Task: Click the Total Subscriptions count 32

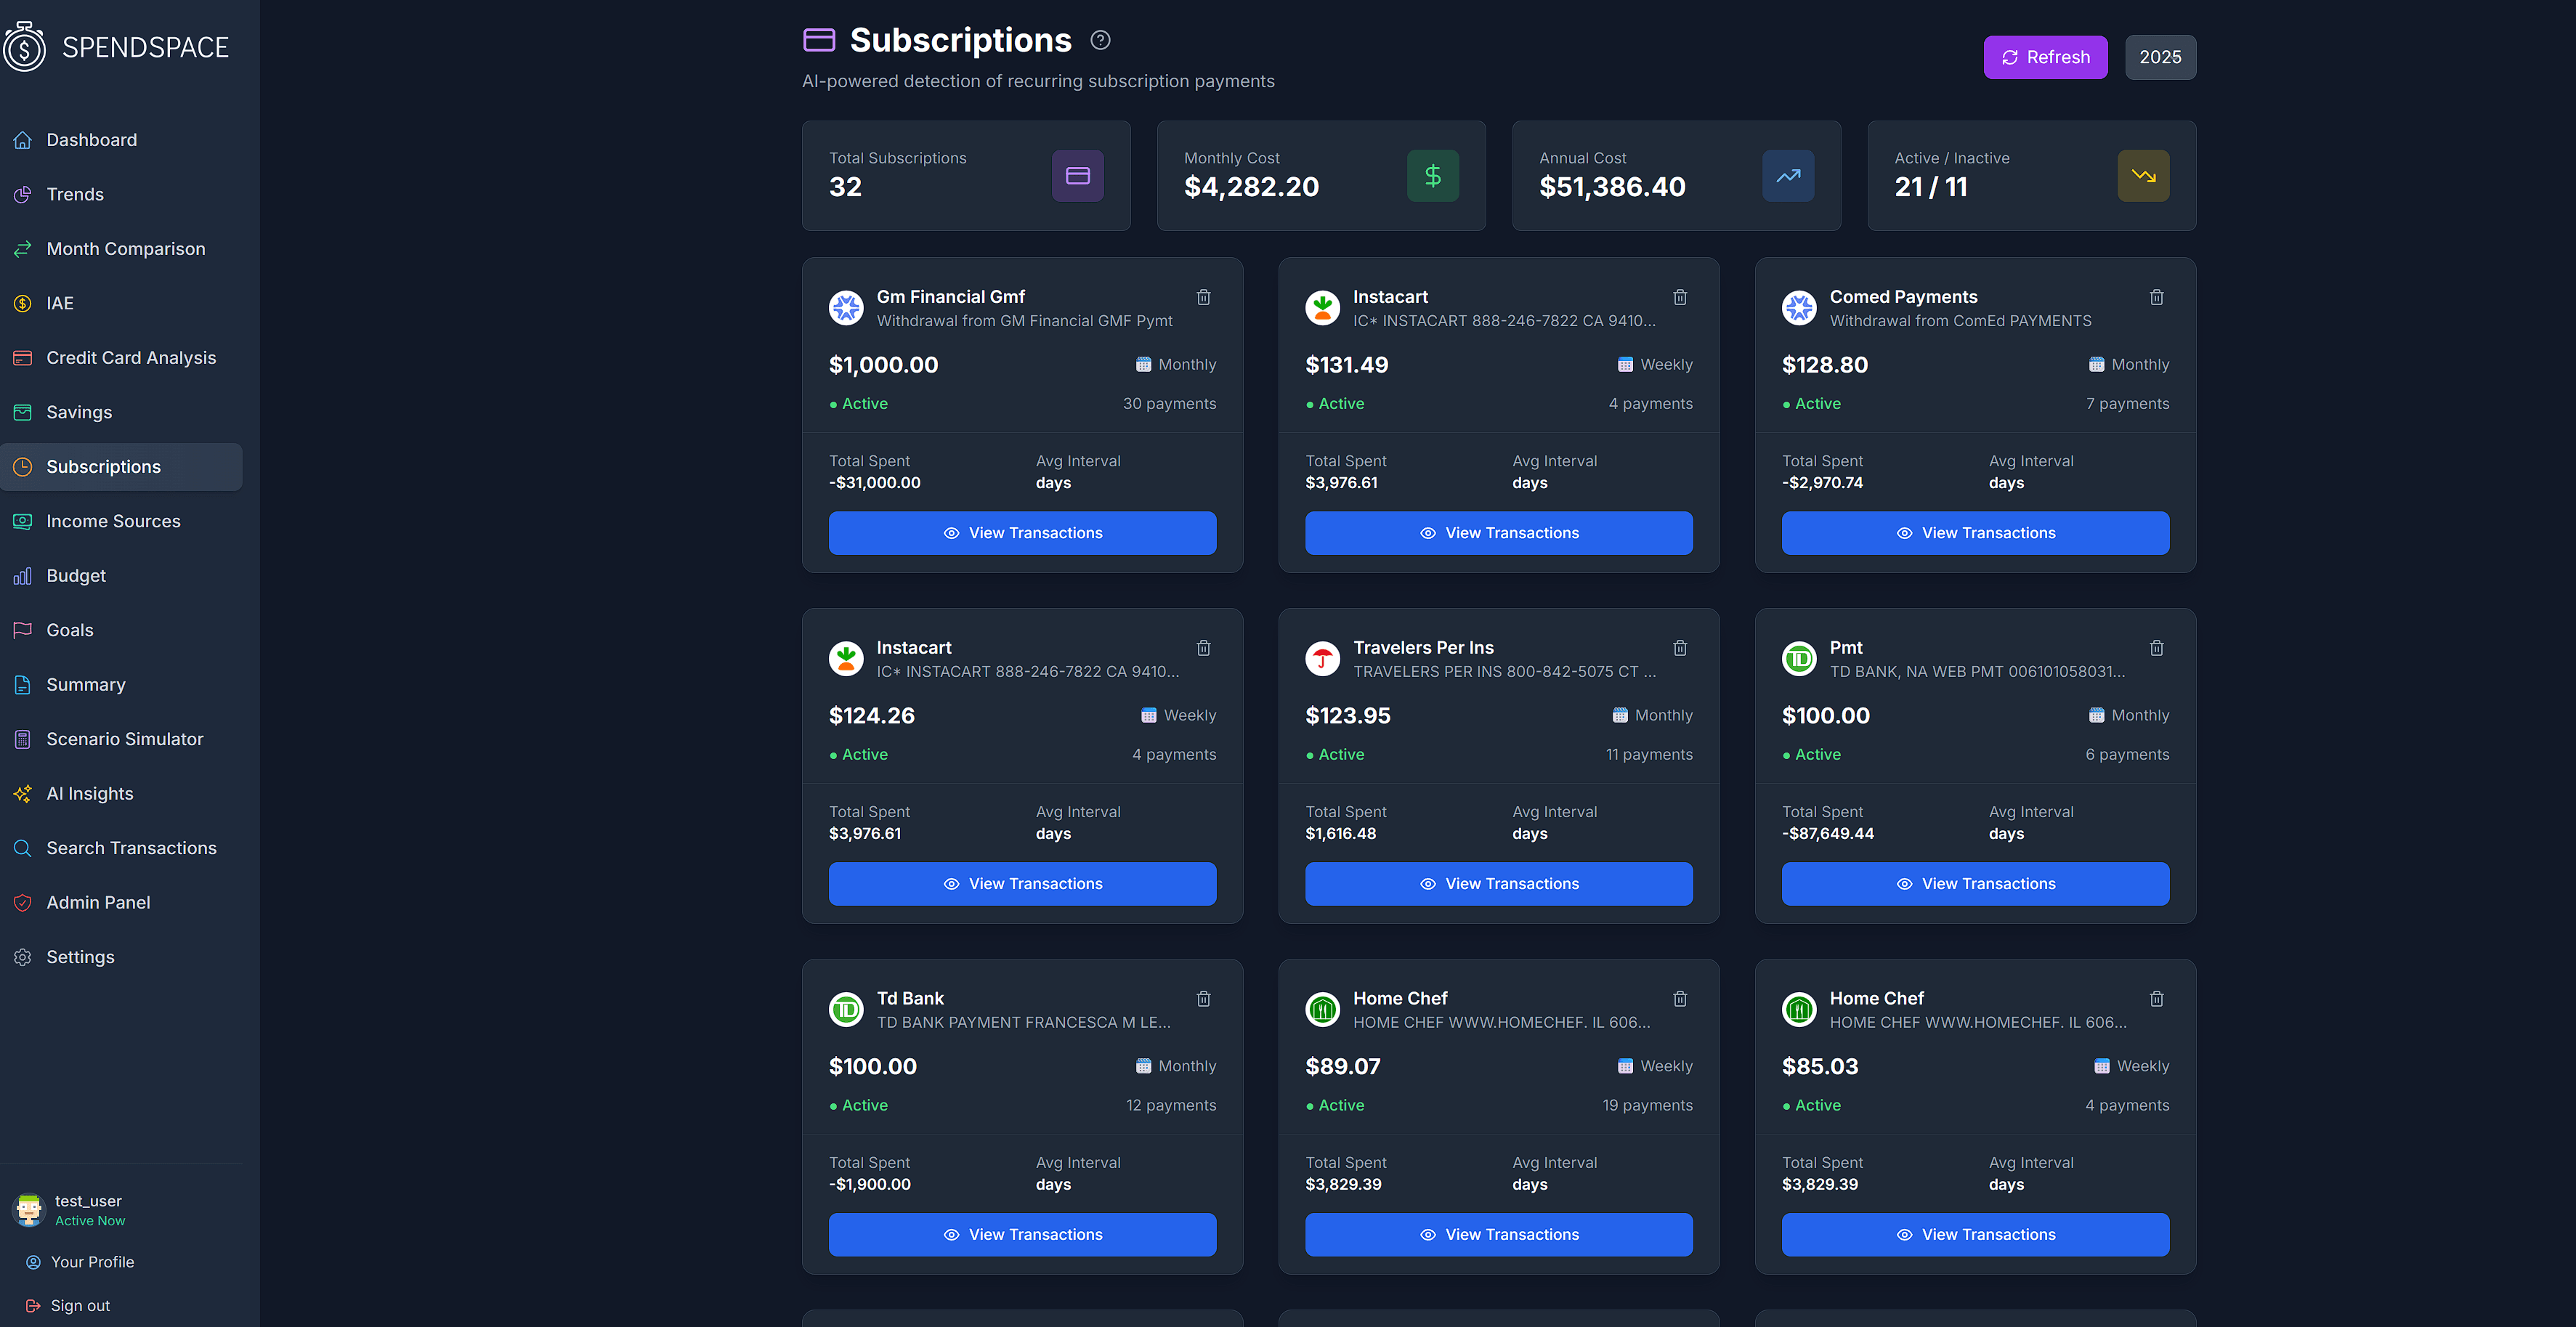Action: click(x=845, y=187)
